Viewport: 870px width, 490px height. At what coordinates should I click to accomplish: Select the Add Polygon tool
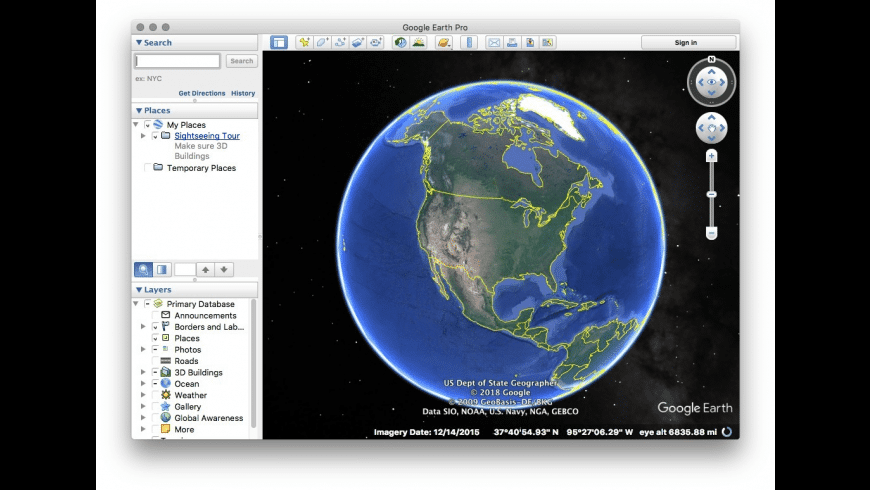pos(322,42)
